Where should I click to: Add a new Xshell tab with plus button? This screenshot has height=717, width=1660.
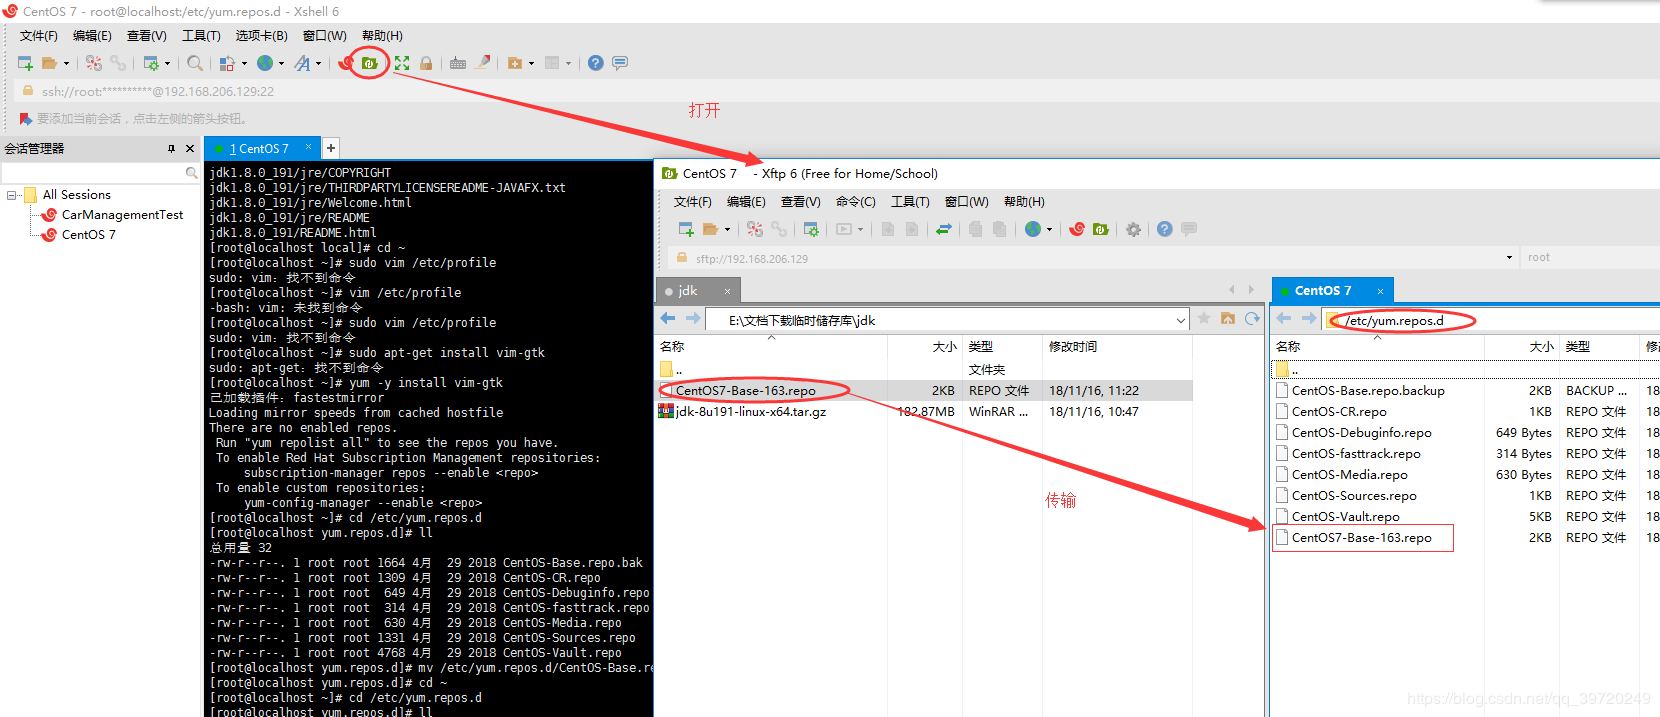tap(331, 148)
